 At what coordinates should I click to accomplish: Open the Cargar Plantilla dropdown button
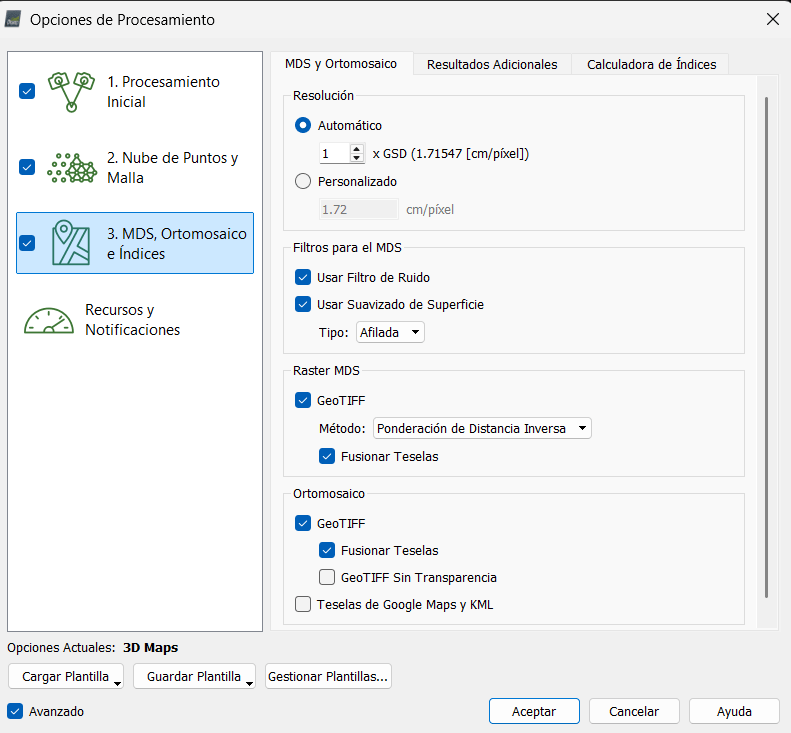(x=66, y=677)
